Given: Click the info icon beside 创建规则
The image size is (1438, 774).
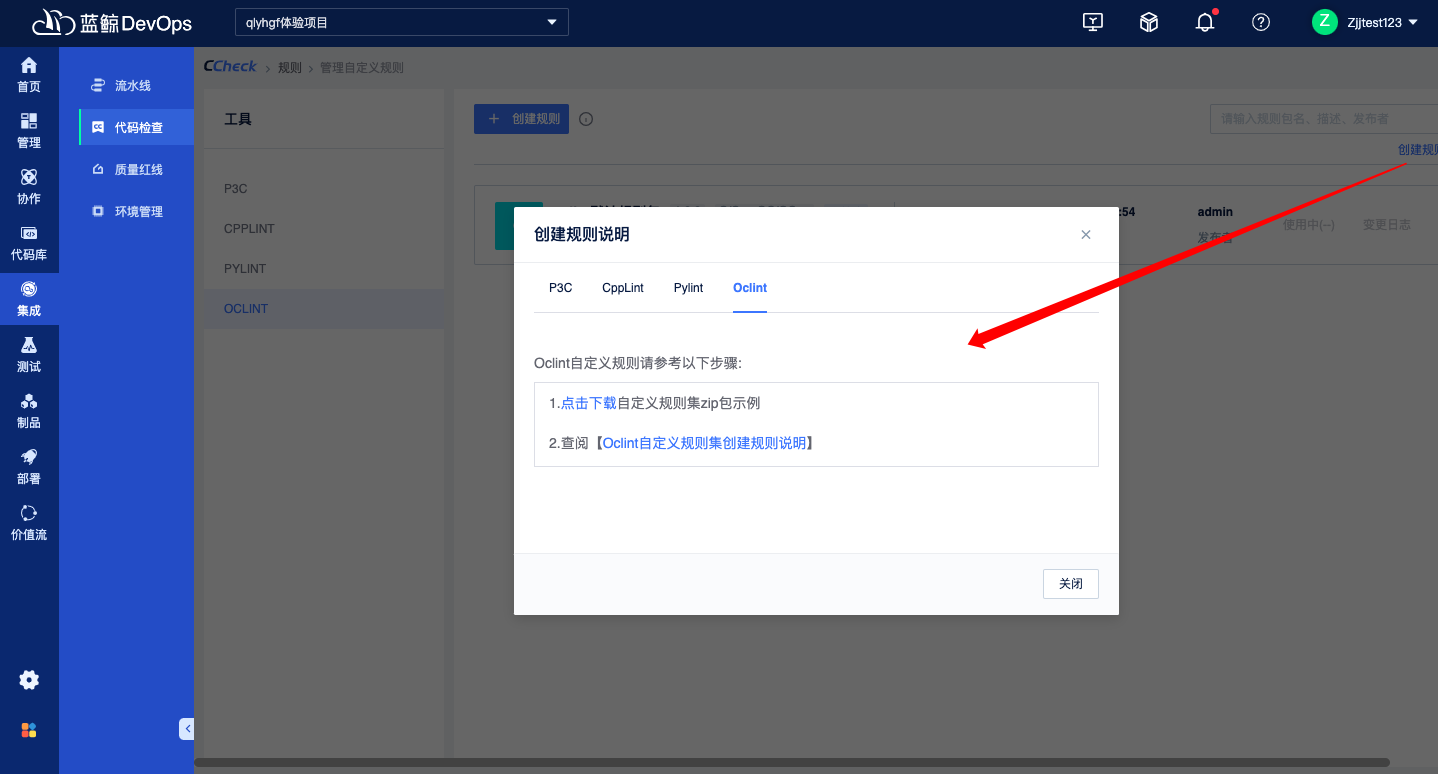Looking at the screenshot, I should pyautogui.click(x=586, y=119).
